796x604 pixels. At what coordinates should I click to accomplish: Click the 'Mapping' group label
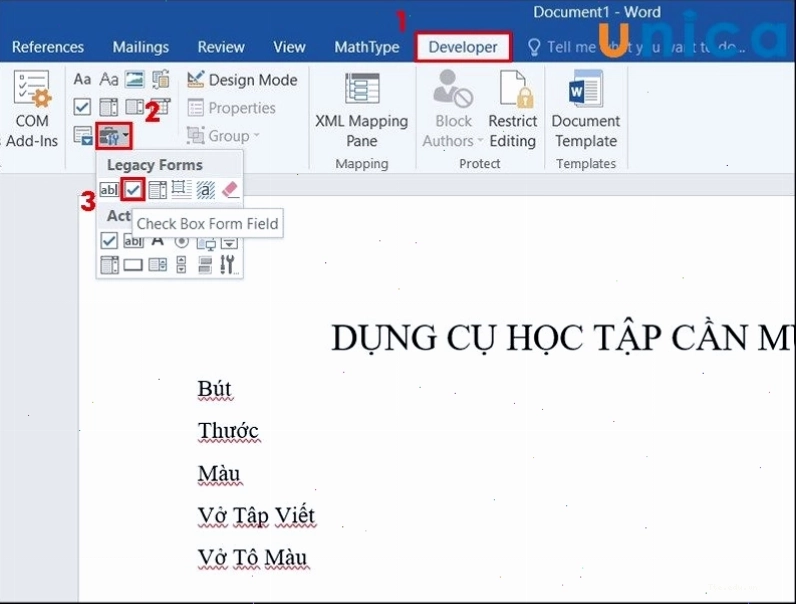pos(361,163)
